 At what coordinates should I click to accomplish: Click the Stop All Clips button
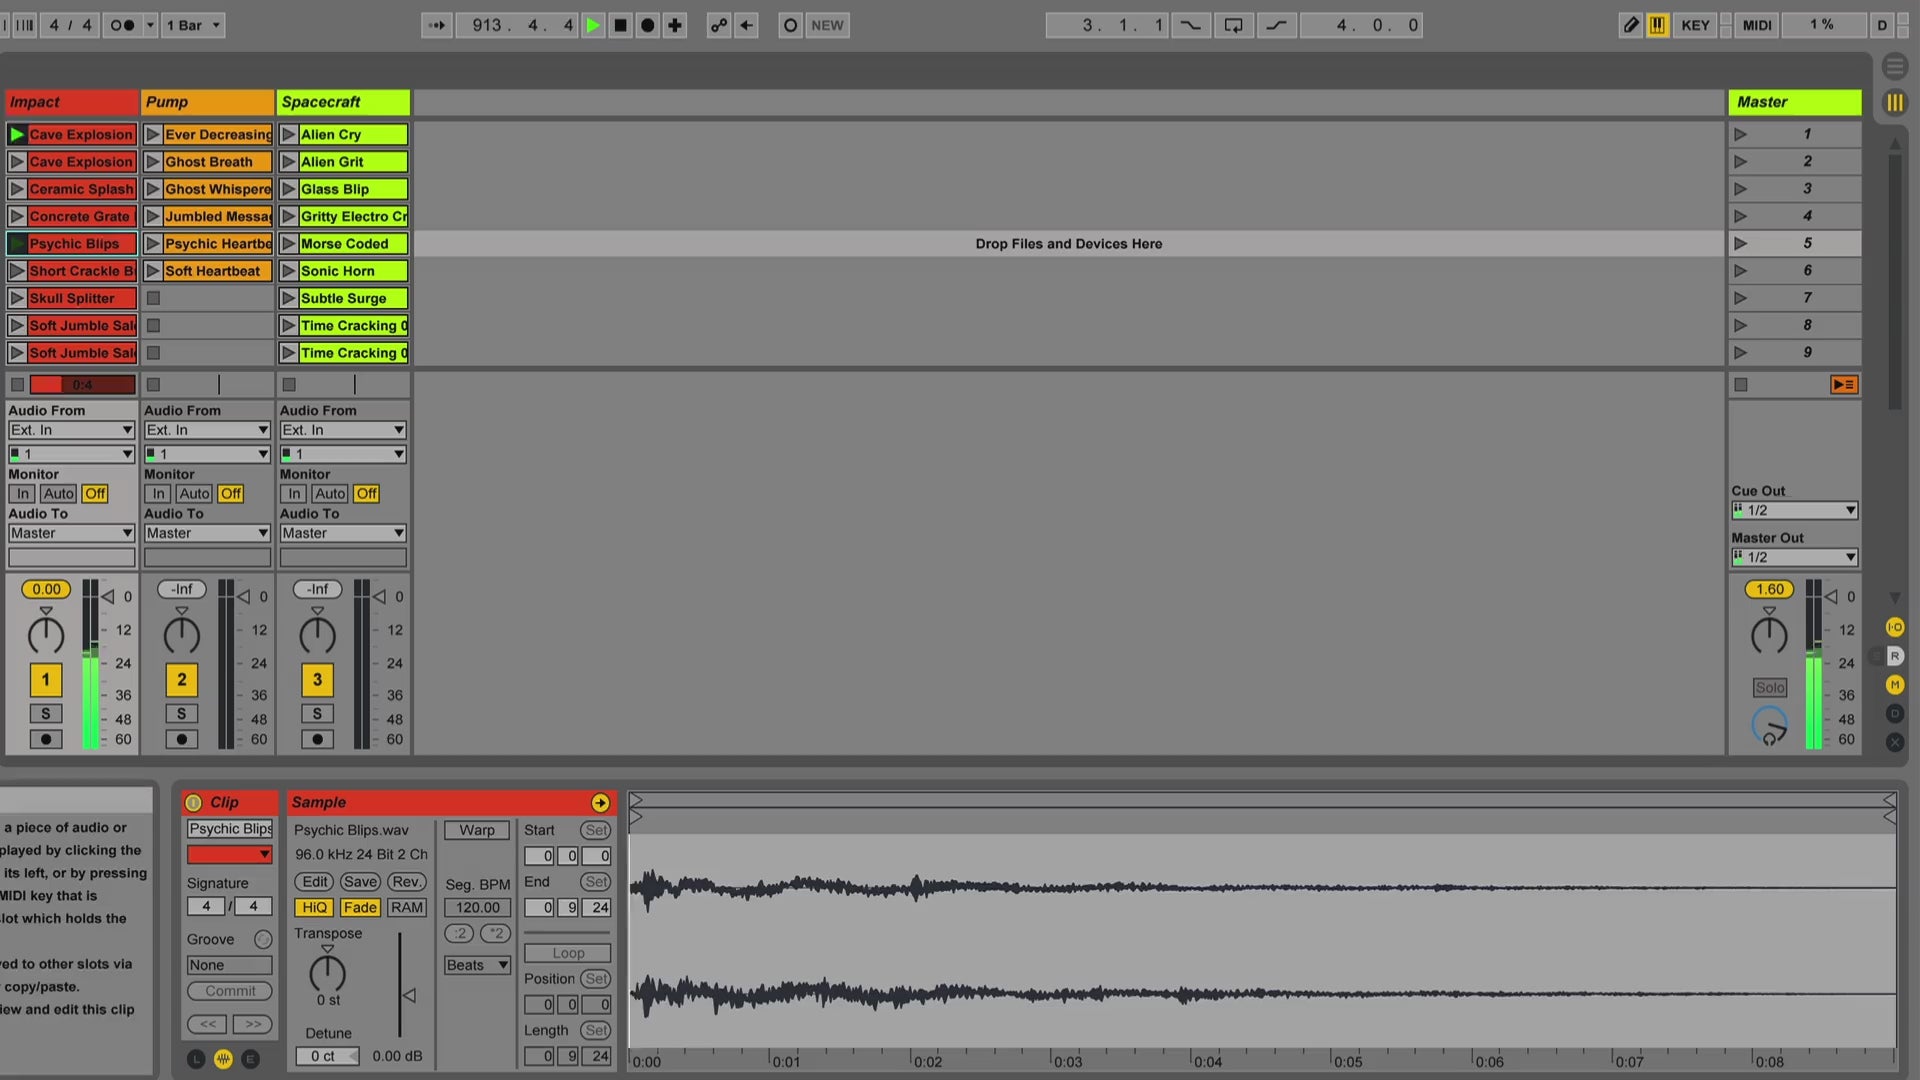coord(1740,385)
